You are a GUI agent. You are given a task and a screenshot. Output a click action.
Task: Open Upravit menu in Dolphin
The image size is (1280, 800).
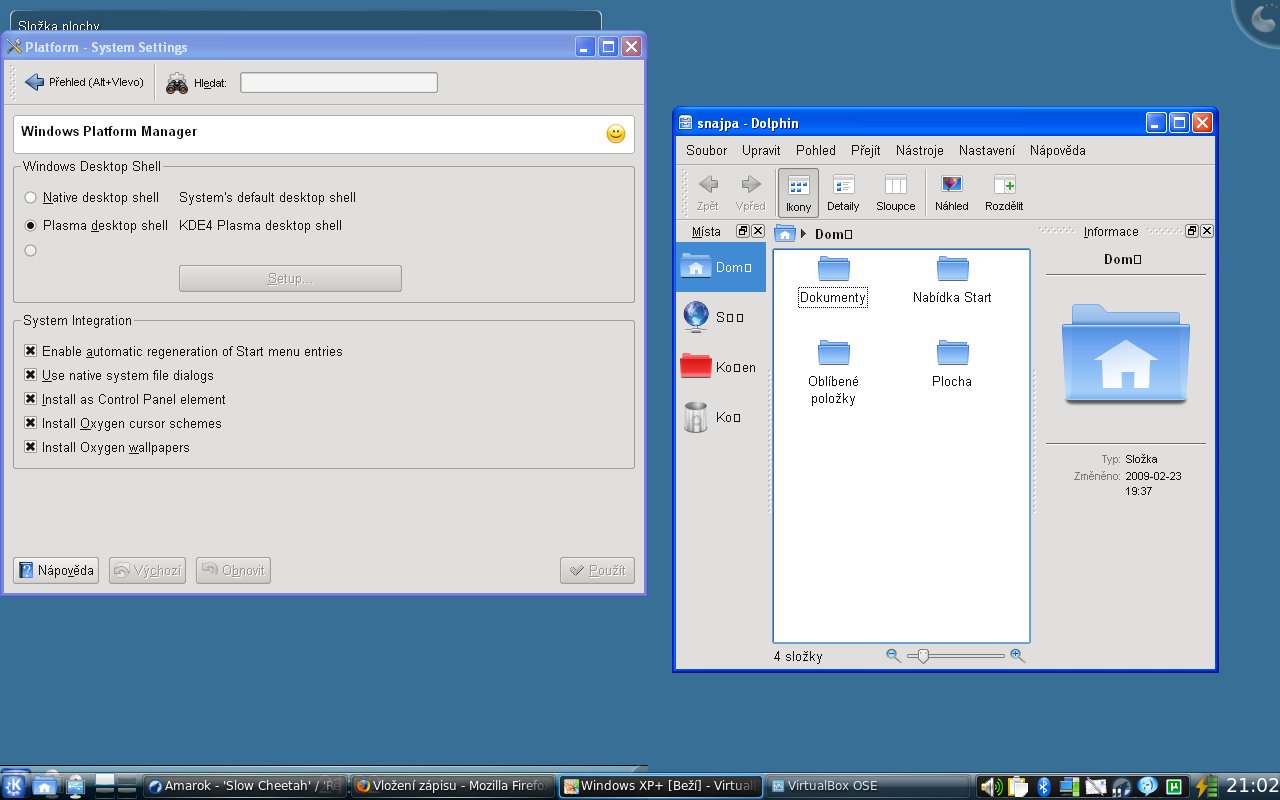pyautogui.click(x=761, y=150)
